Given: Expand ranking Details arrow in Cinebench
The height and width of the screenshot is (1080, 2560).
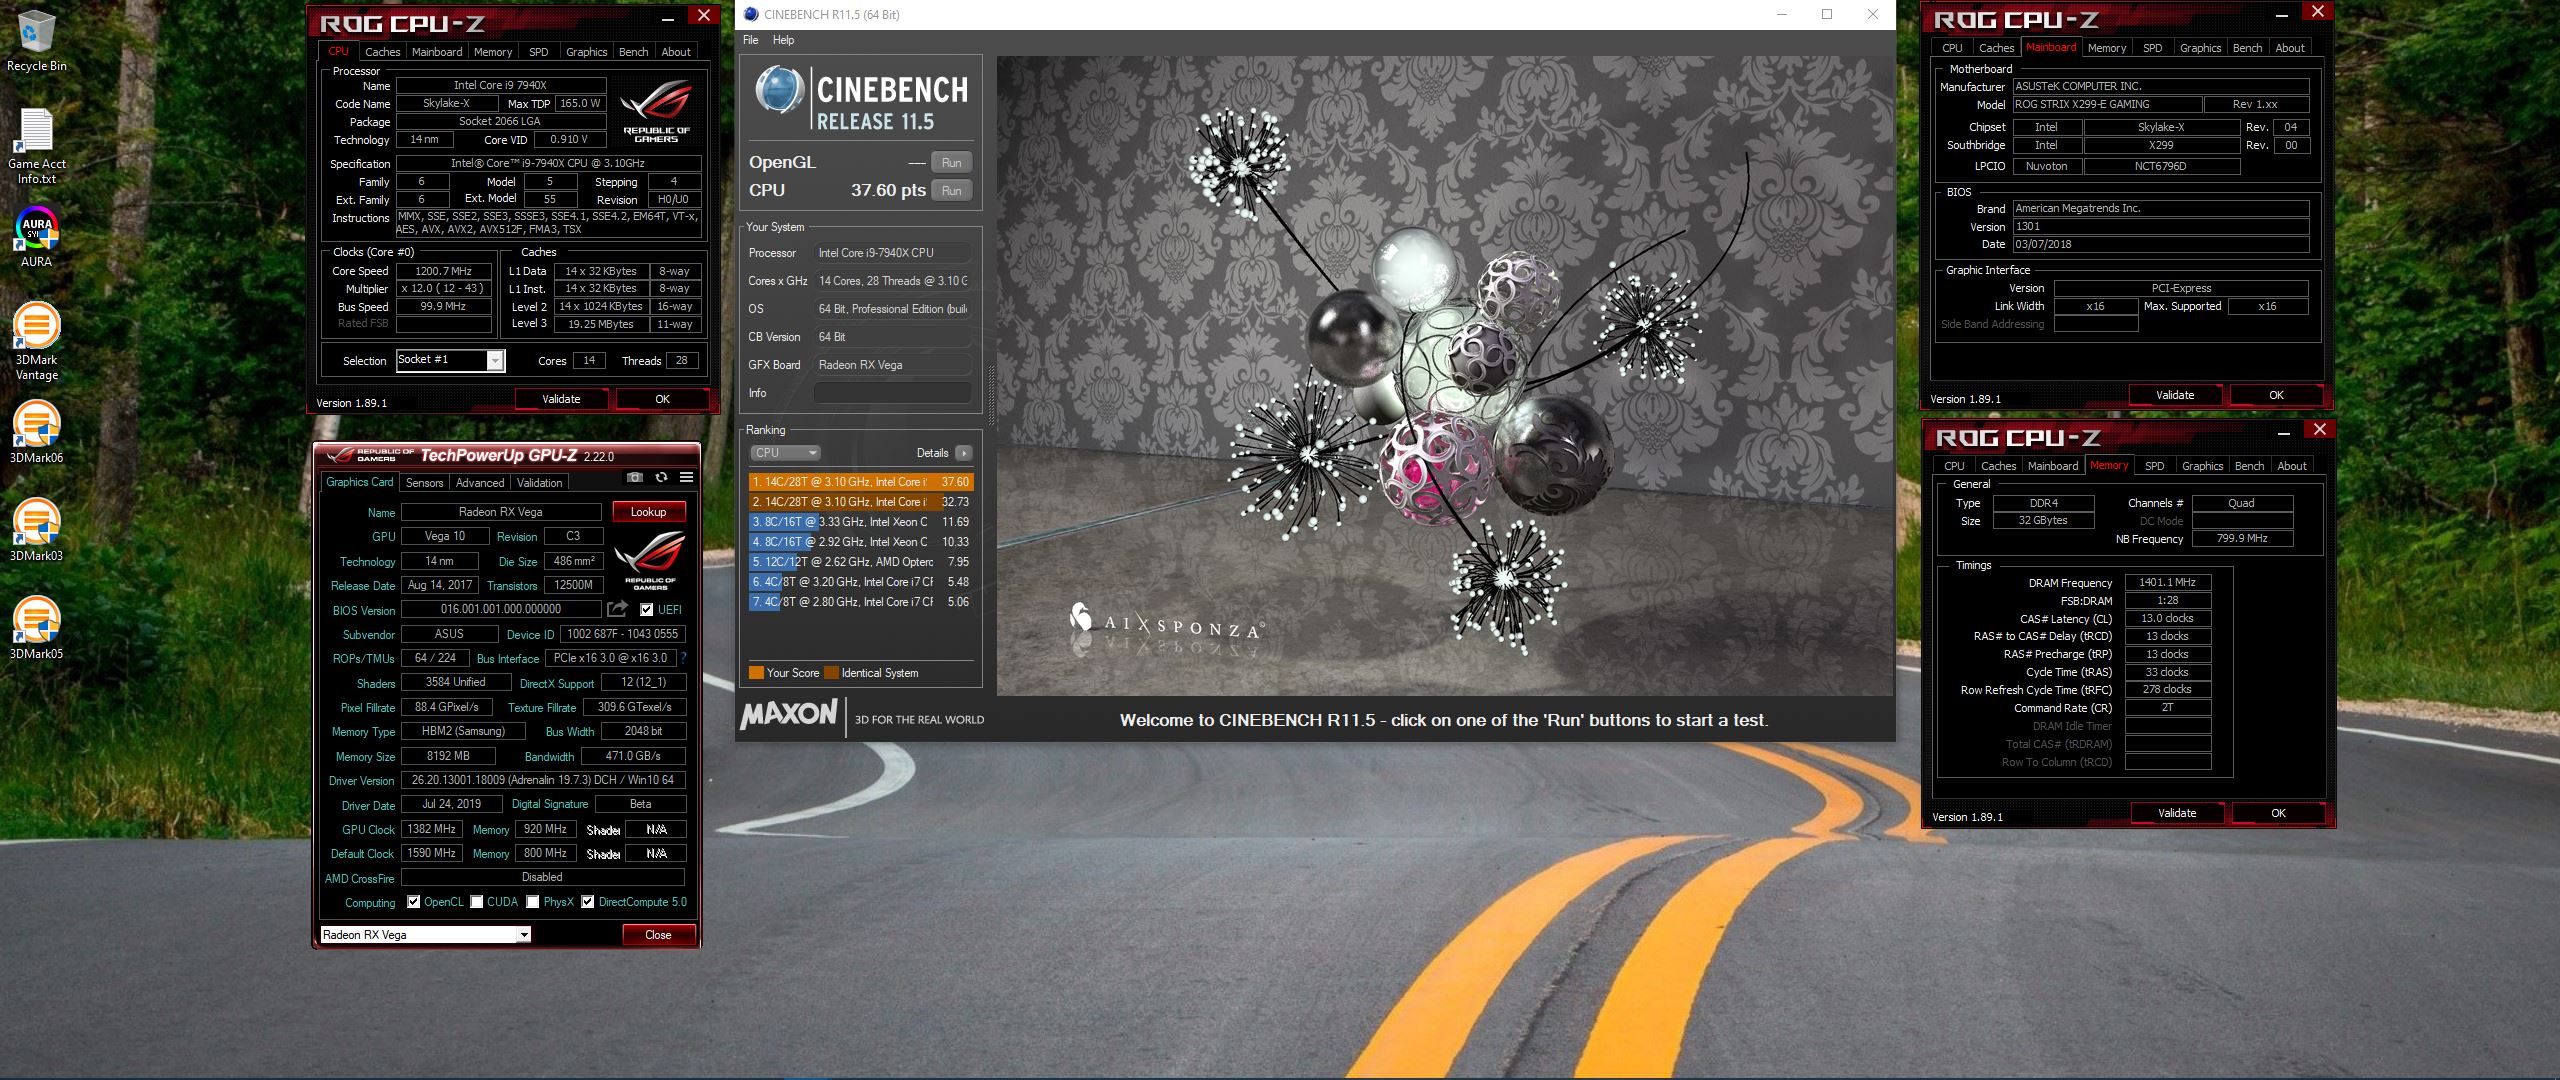Looking at the screenshot, I should point(963,453).
